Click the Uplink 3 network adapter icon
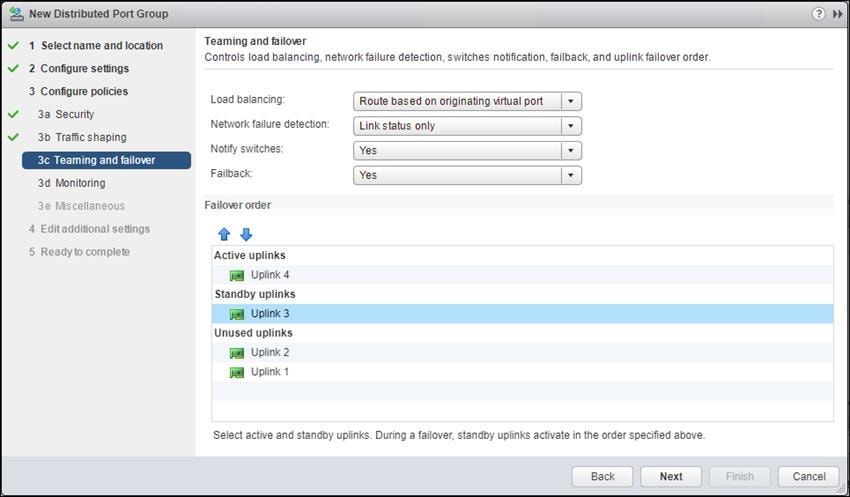 [x=237, y=314]
